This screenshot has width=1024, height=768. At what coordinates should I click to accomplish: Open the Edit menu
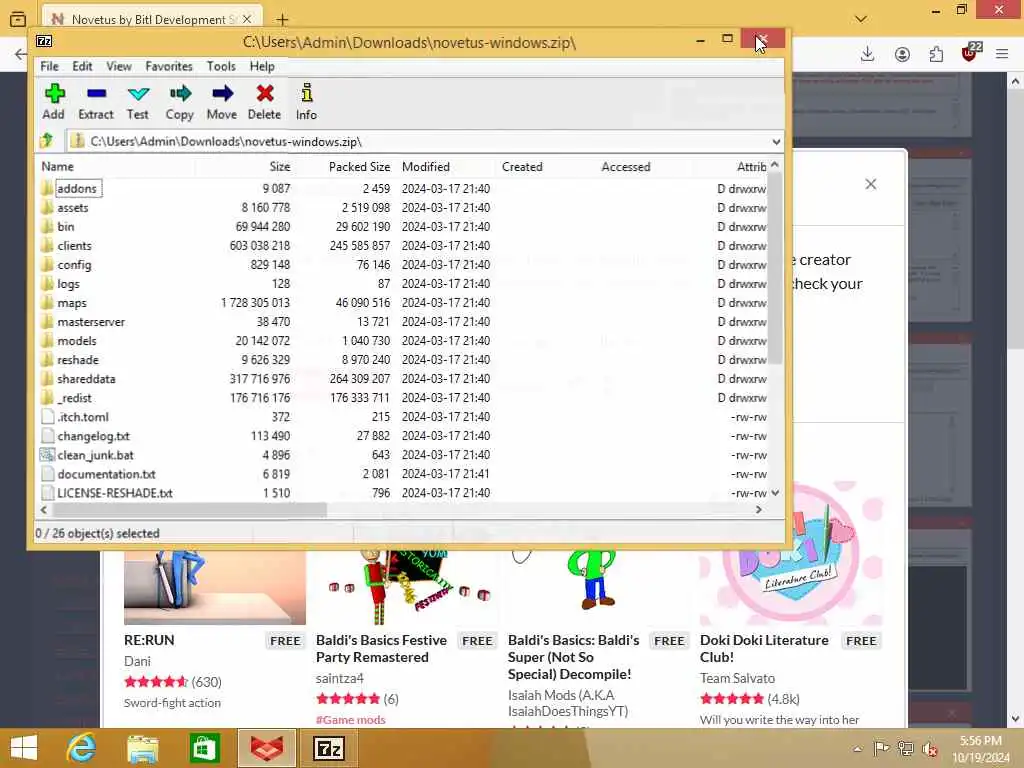[x=82, y=66]
